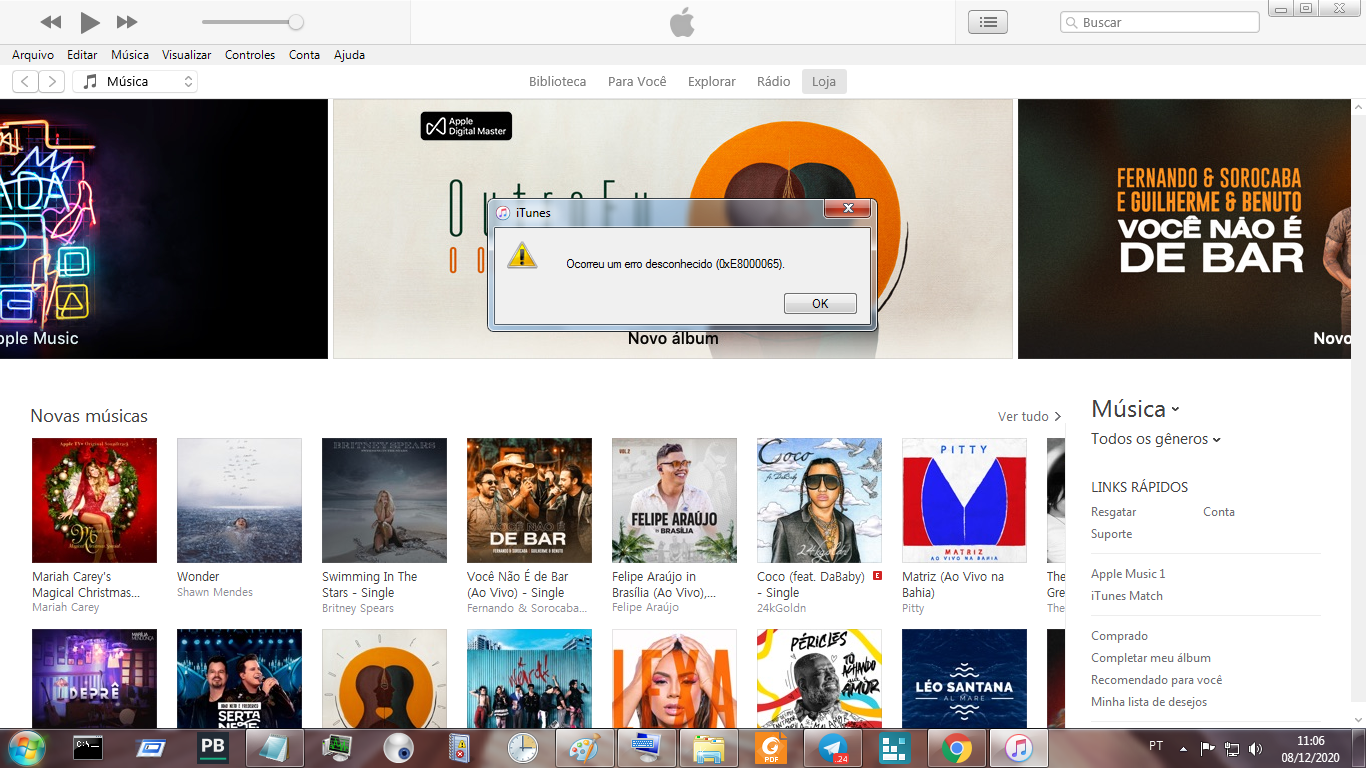Open the Léo Santana Al Mare cover

[964, 678]
